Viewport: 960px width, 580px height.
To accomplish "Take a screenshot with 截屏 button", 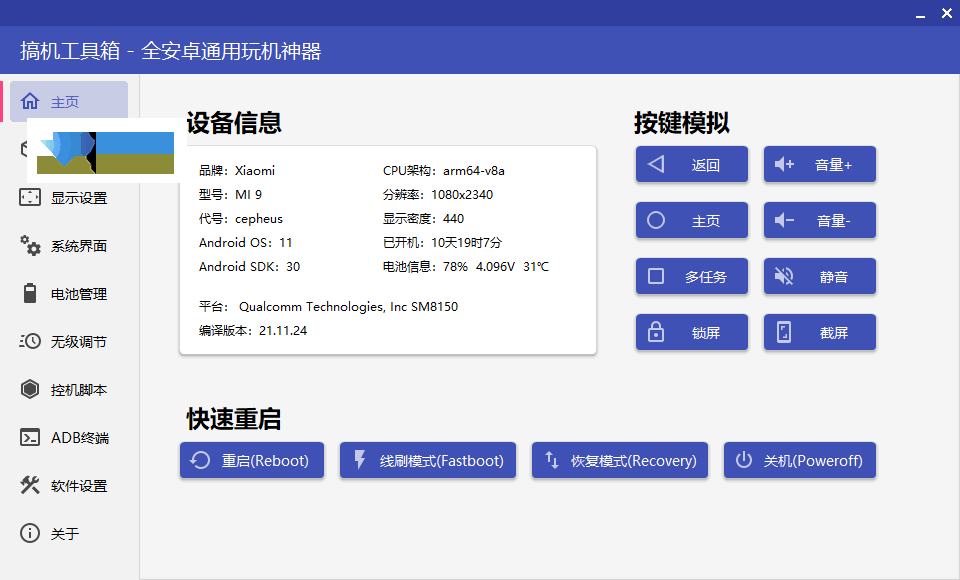I will [x=820, y=332].
